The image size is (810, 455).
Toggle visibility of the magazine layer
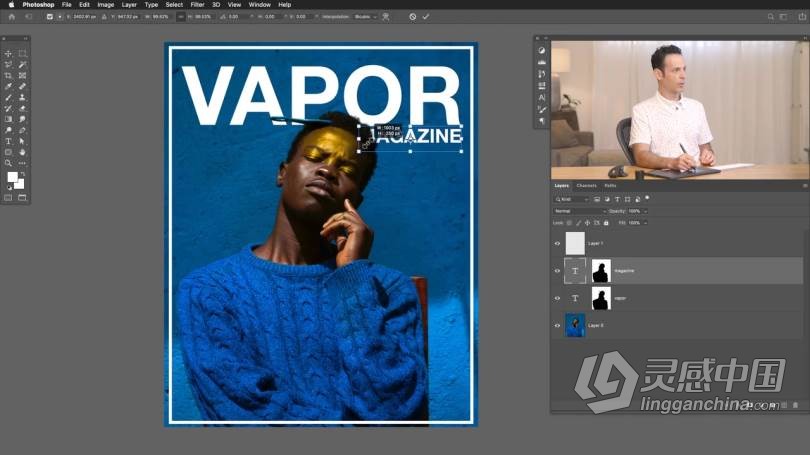click(x=558, y=270)
